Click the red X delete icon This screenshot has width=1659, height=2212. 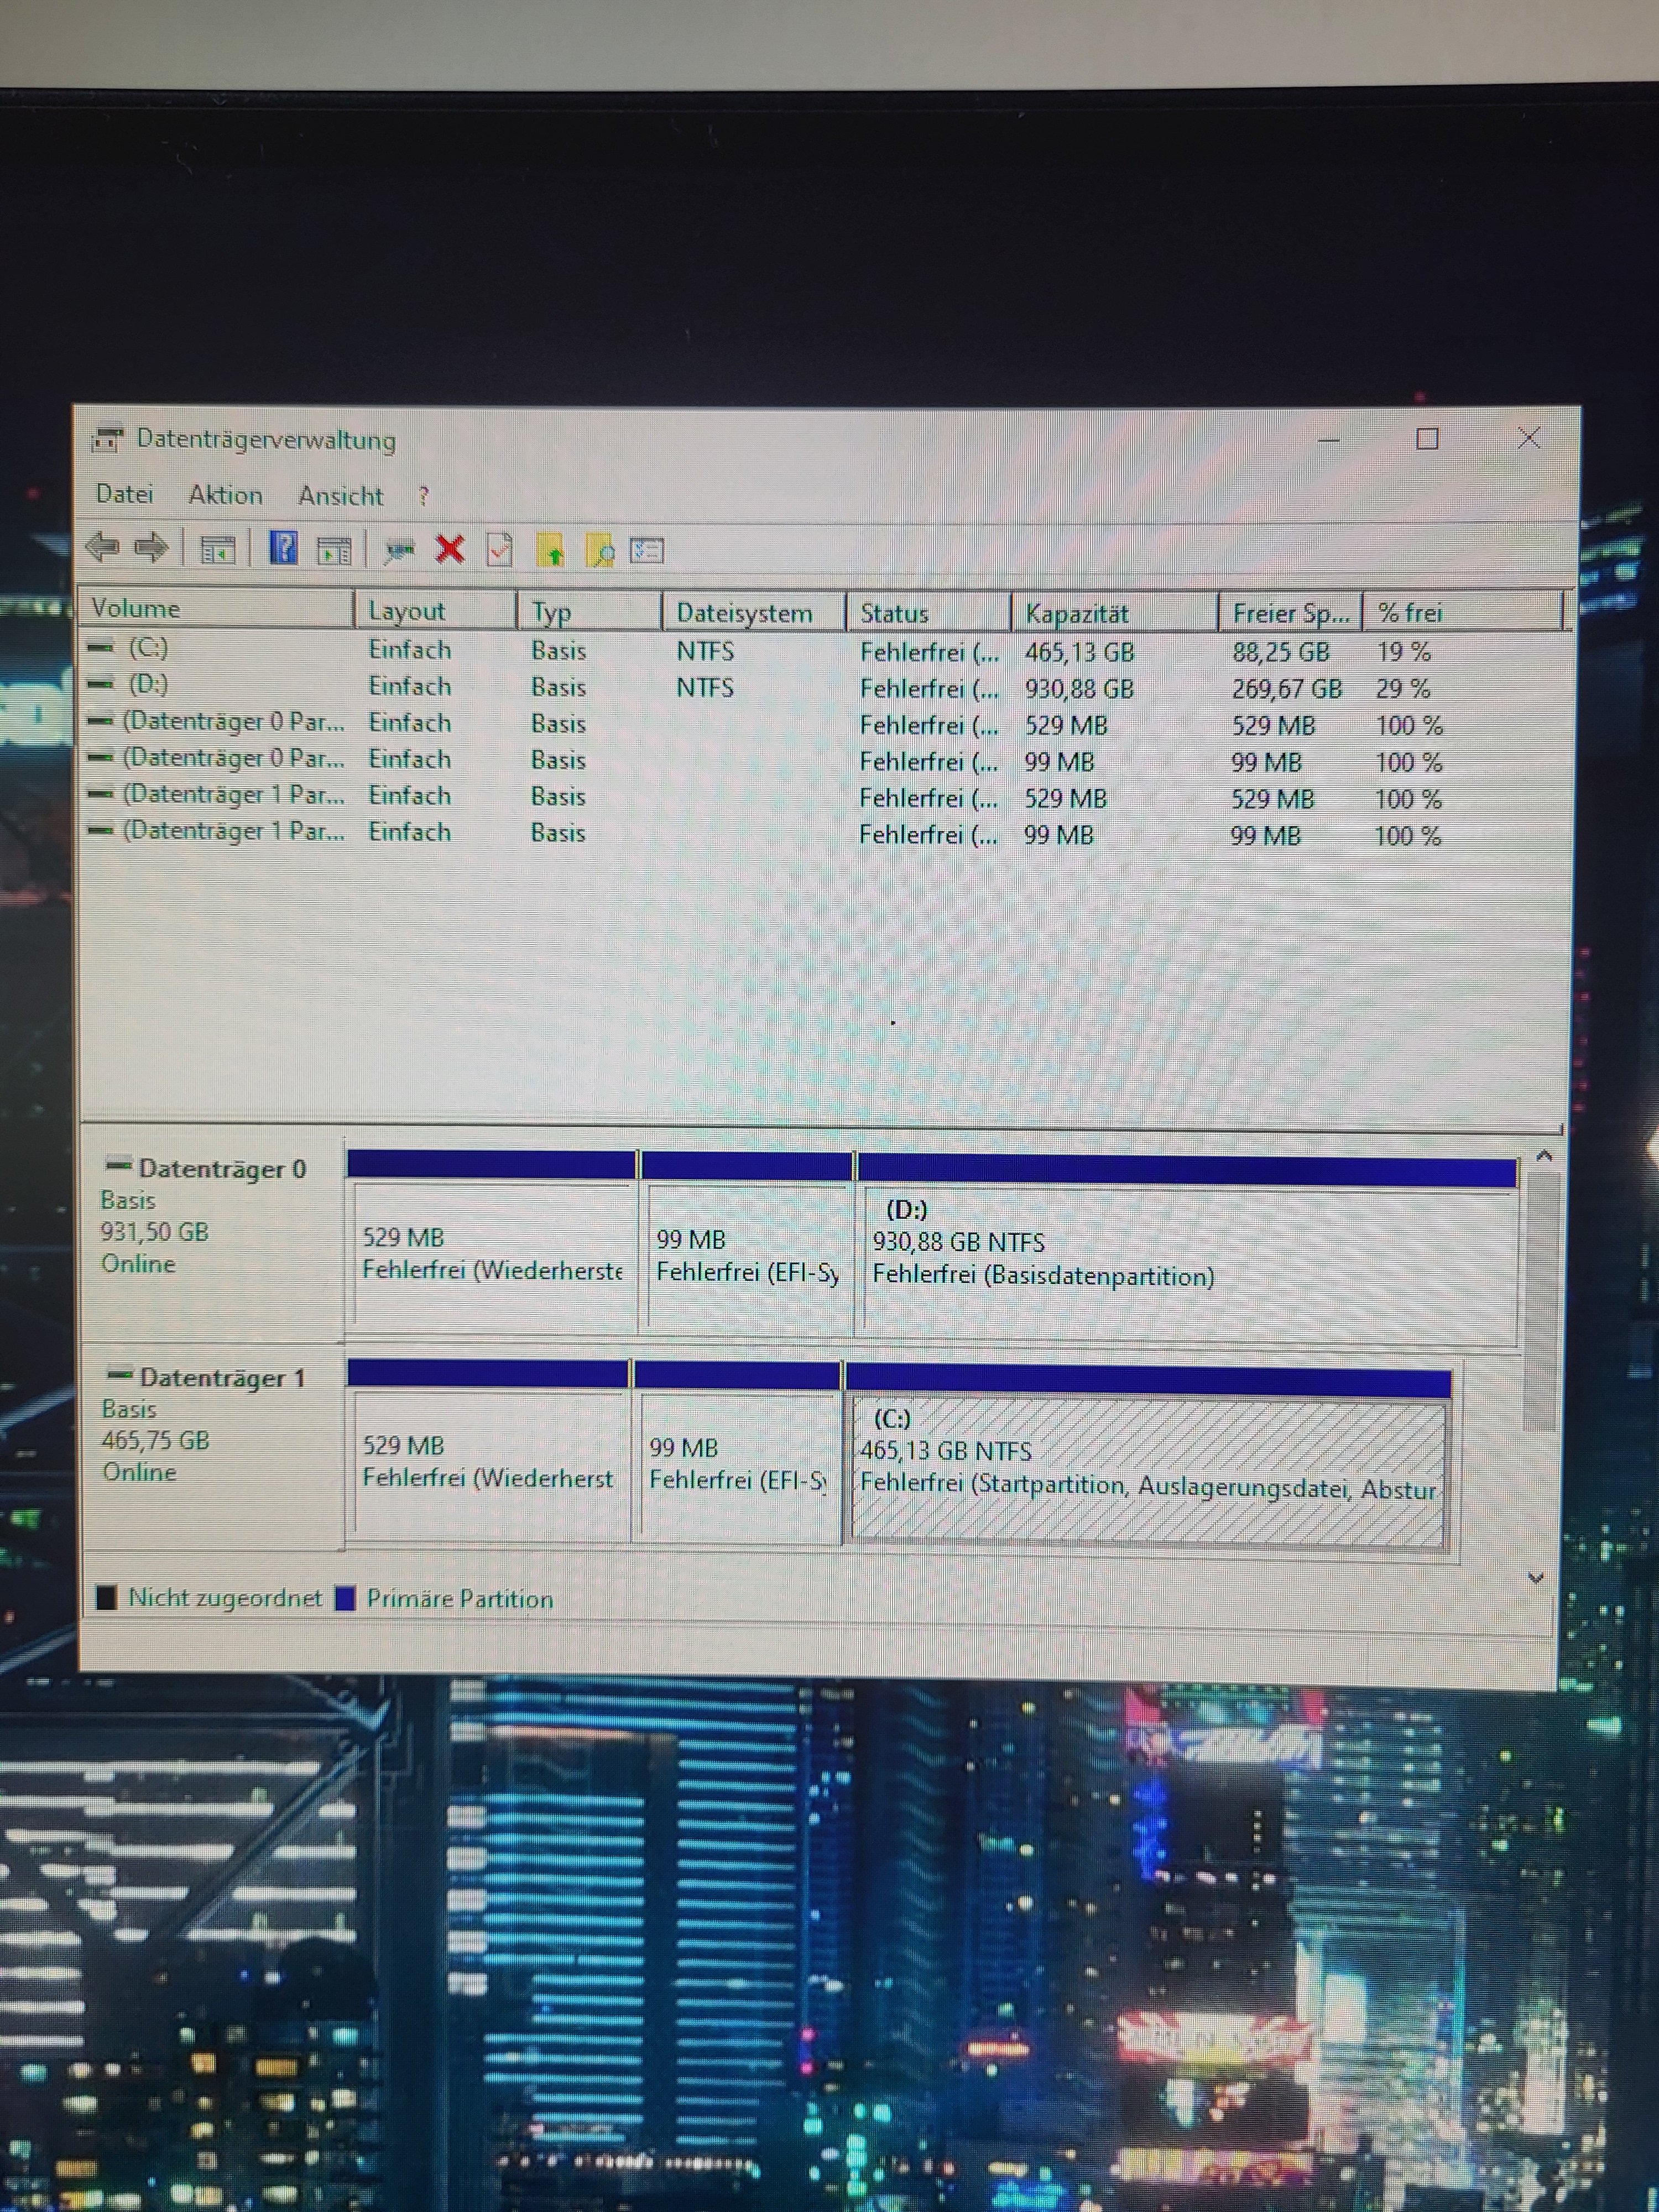[x=450, y=549]
